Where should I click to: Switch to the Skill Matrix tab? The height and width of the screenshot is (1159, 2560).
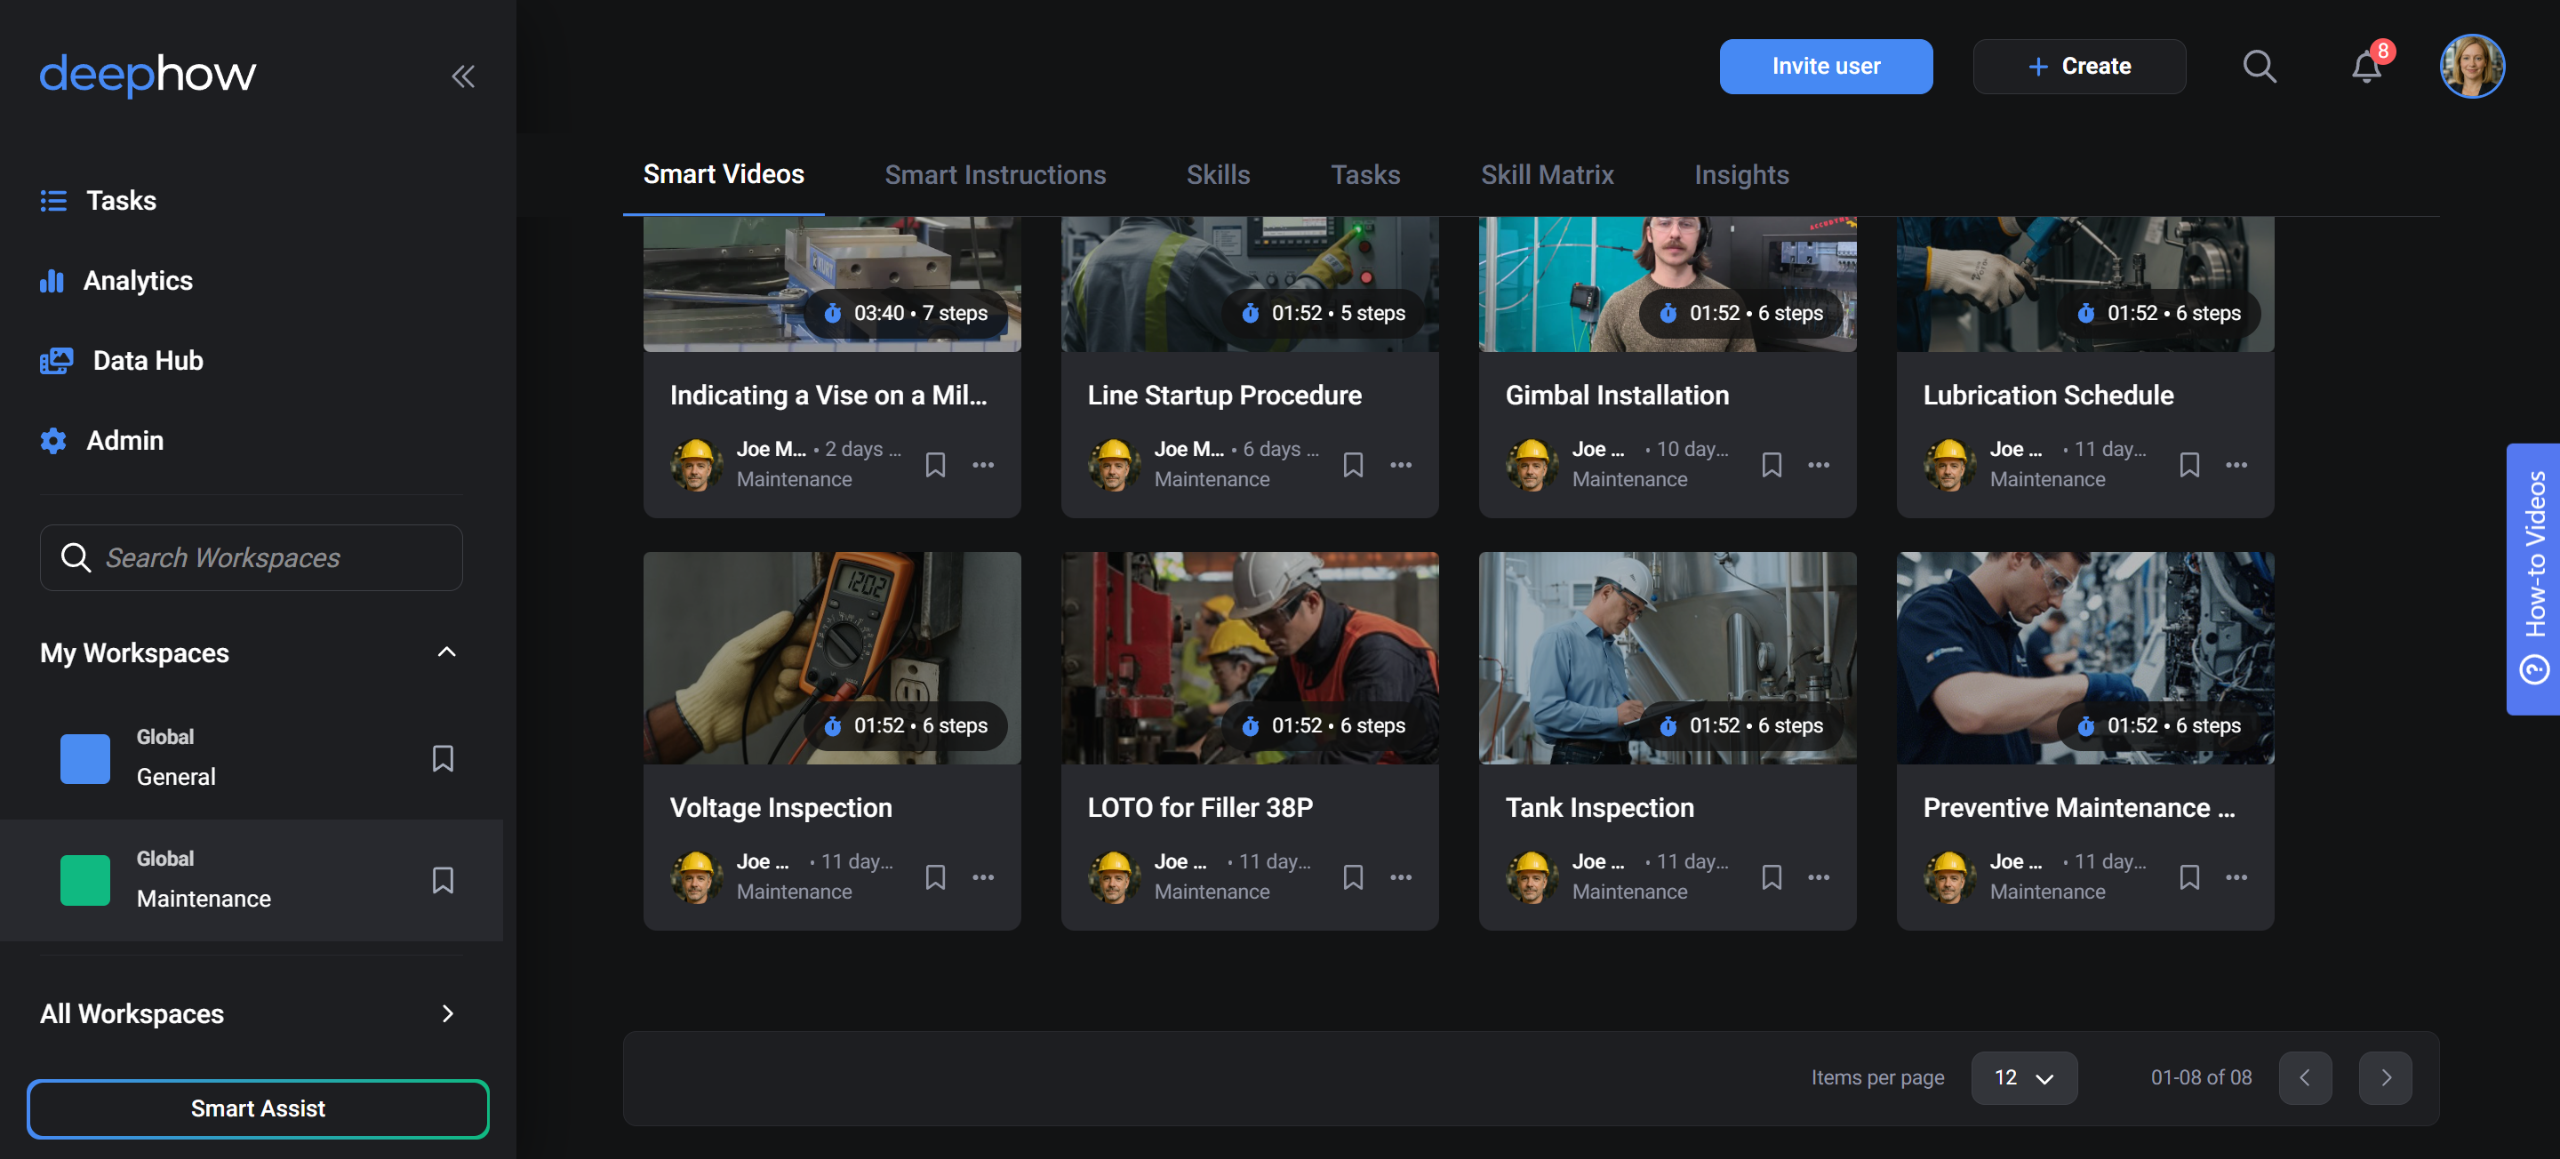1547,175
